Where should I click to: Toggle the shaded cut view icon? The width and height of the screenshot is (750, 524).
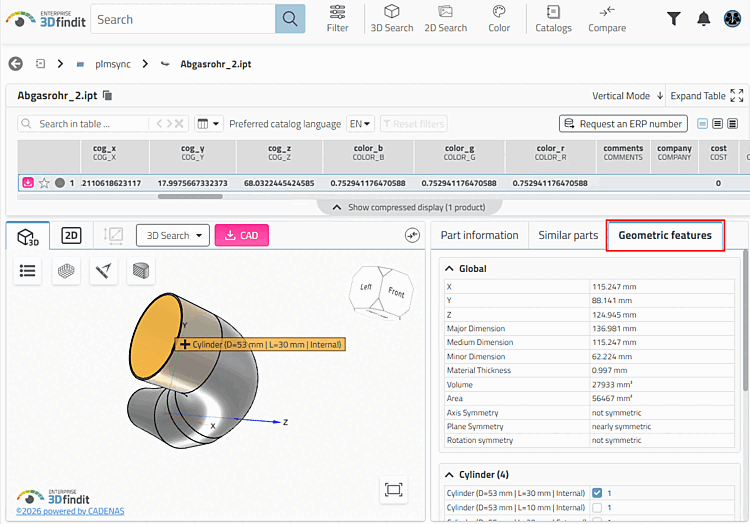(x=141, y=271)
